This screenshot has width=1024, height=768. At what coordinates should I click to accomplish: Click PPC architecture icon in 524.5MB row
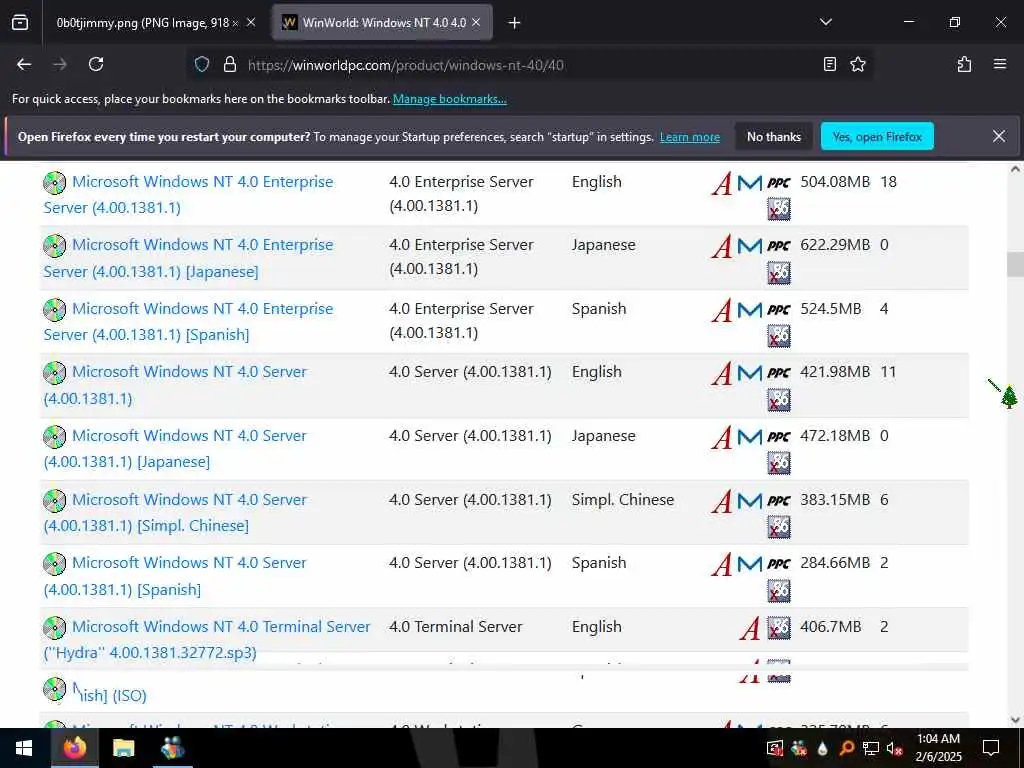(778, 310)
